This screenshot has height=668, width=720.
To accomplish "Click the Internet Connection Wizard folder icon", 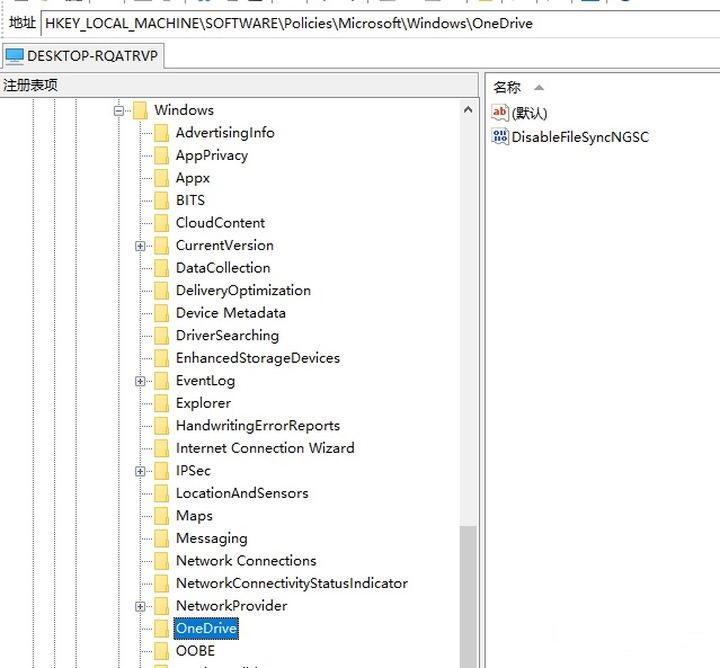I will (161, 448).
